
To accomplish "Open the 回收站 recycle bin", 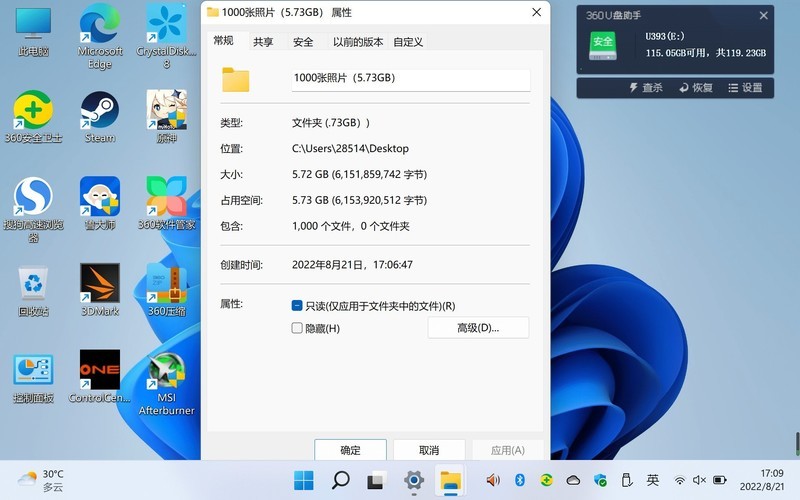I will tap(33, 291).
